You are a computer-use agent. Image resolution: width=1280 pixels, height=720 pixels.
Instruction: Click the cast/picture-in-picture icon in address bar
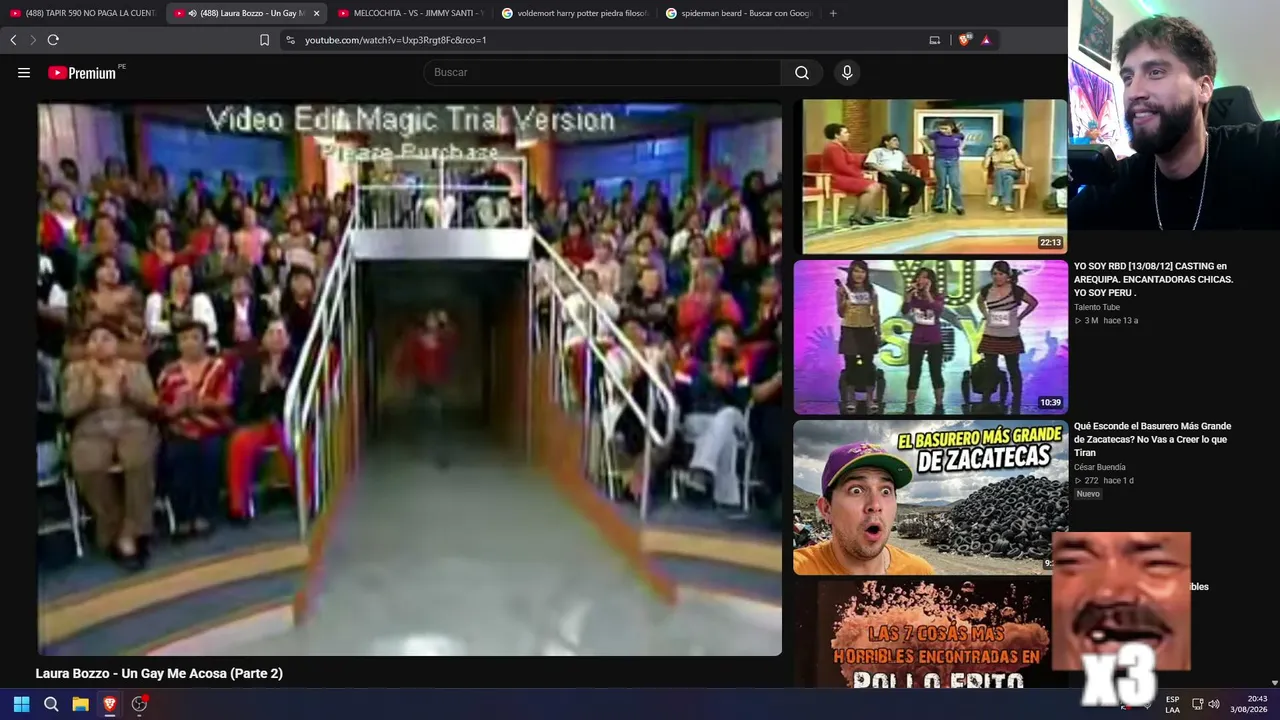935,40
